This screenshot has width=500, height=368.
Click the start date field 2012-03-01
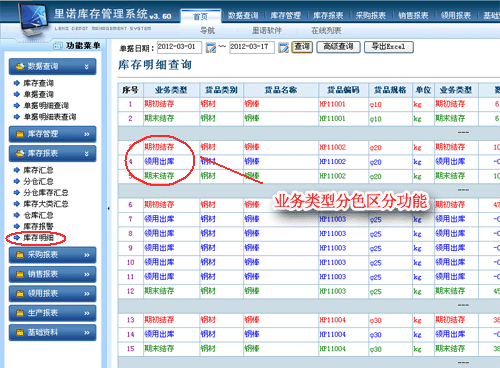pyautogui.click(x=179, y=47)
